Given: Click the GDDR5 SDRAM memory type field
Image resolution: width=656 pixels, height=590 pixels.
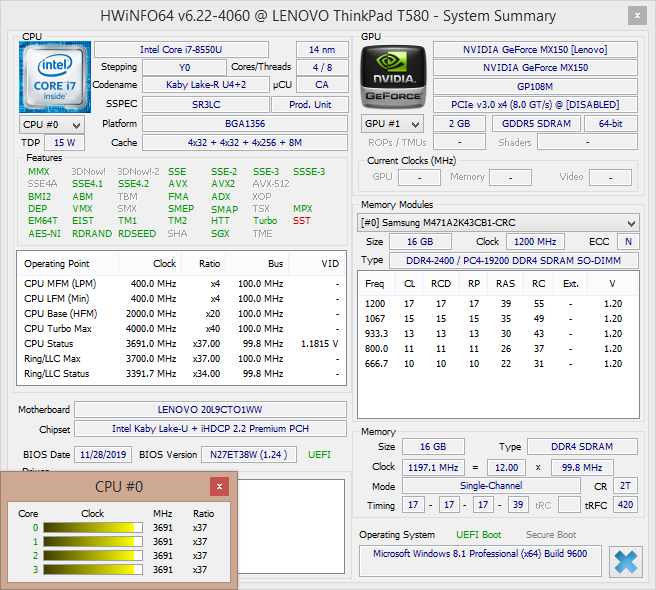Looking at the screenshot, I should tap(536, 124).
